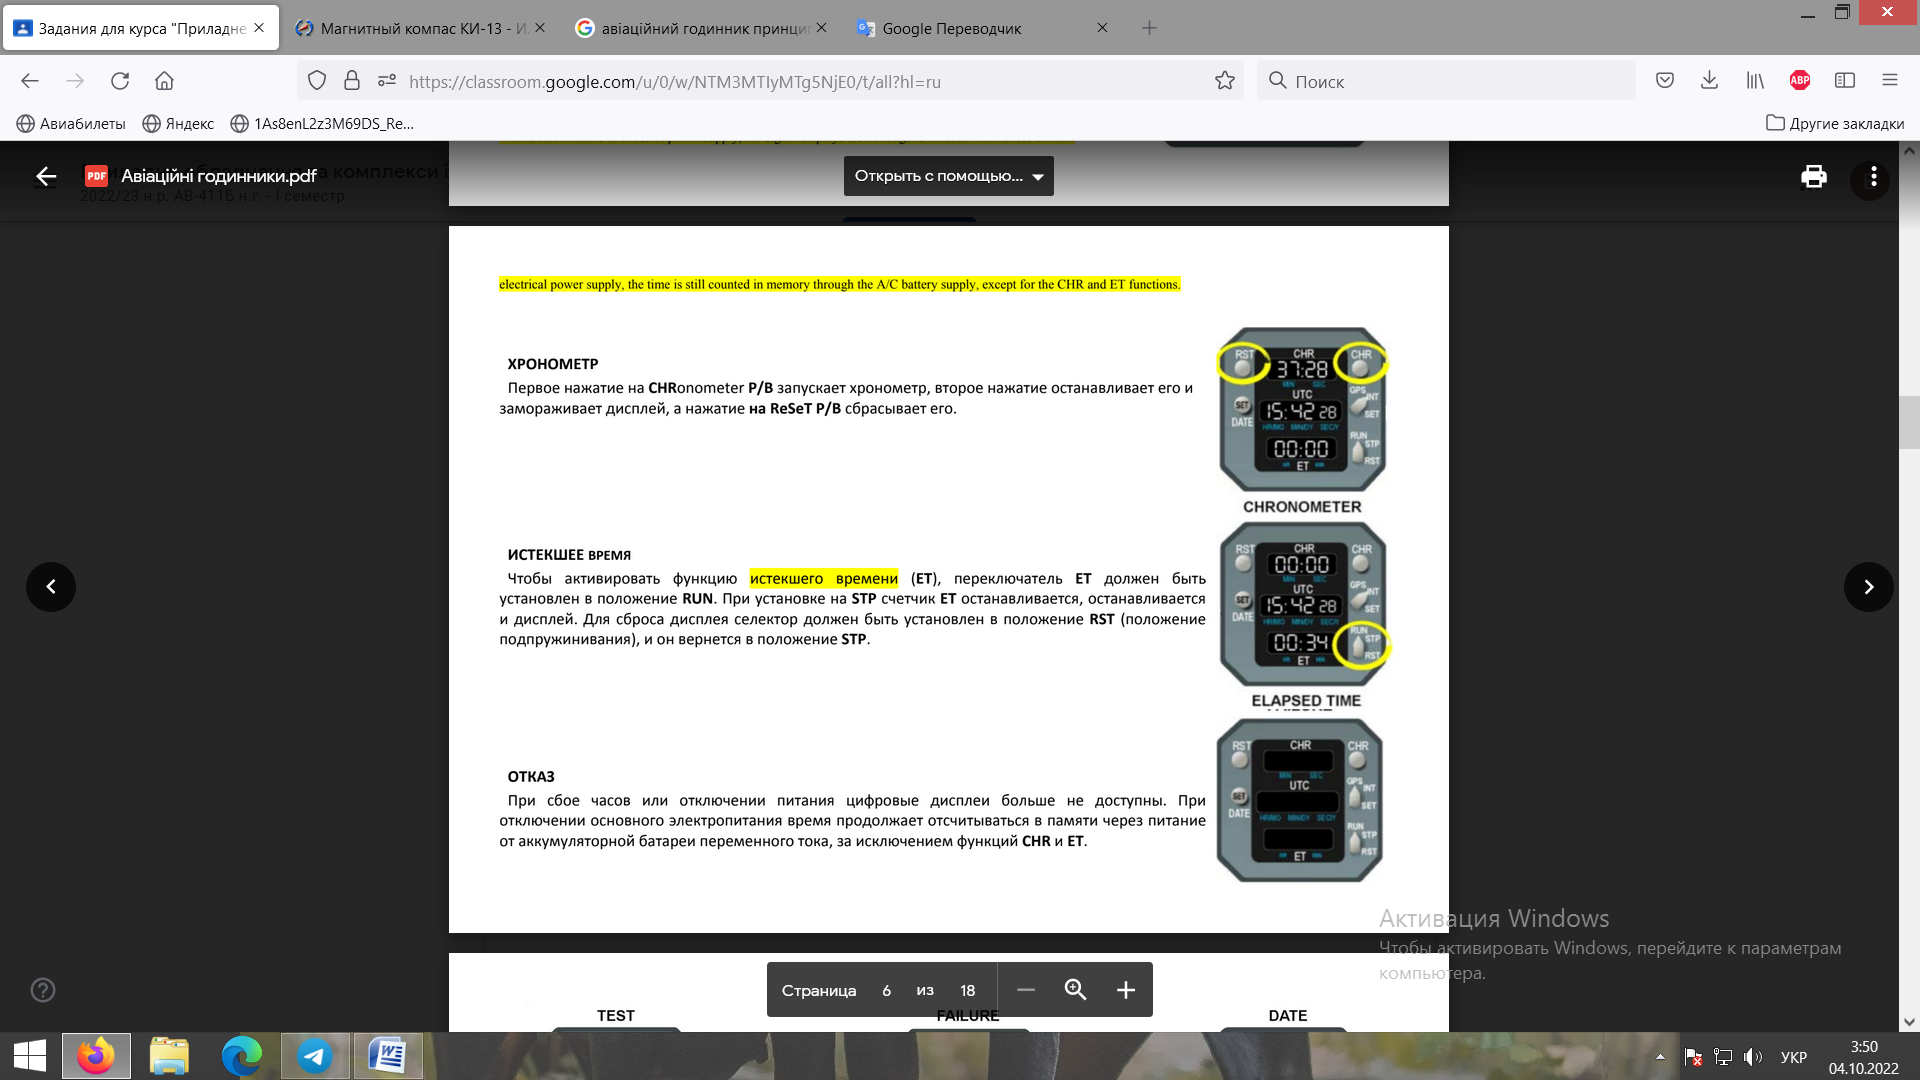This screenshot has height=1080, width=1920.
Task: Click the page vertical scrollbar thumb
Action: (x=1909, y=422)
